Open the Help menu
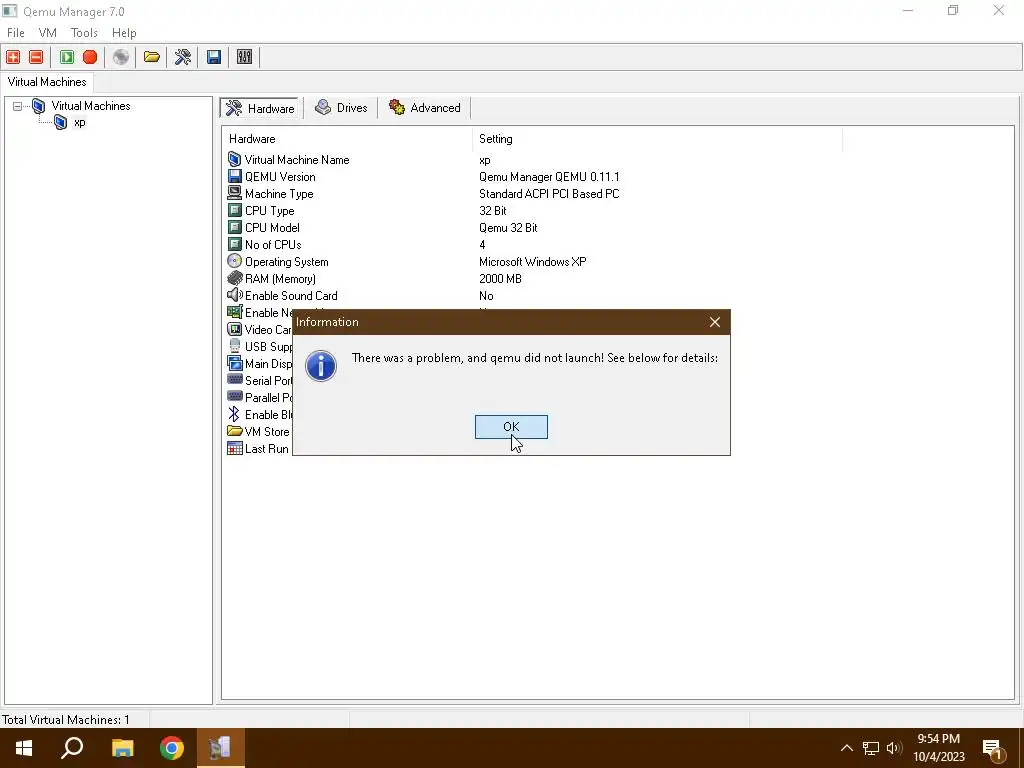 124,33
